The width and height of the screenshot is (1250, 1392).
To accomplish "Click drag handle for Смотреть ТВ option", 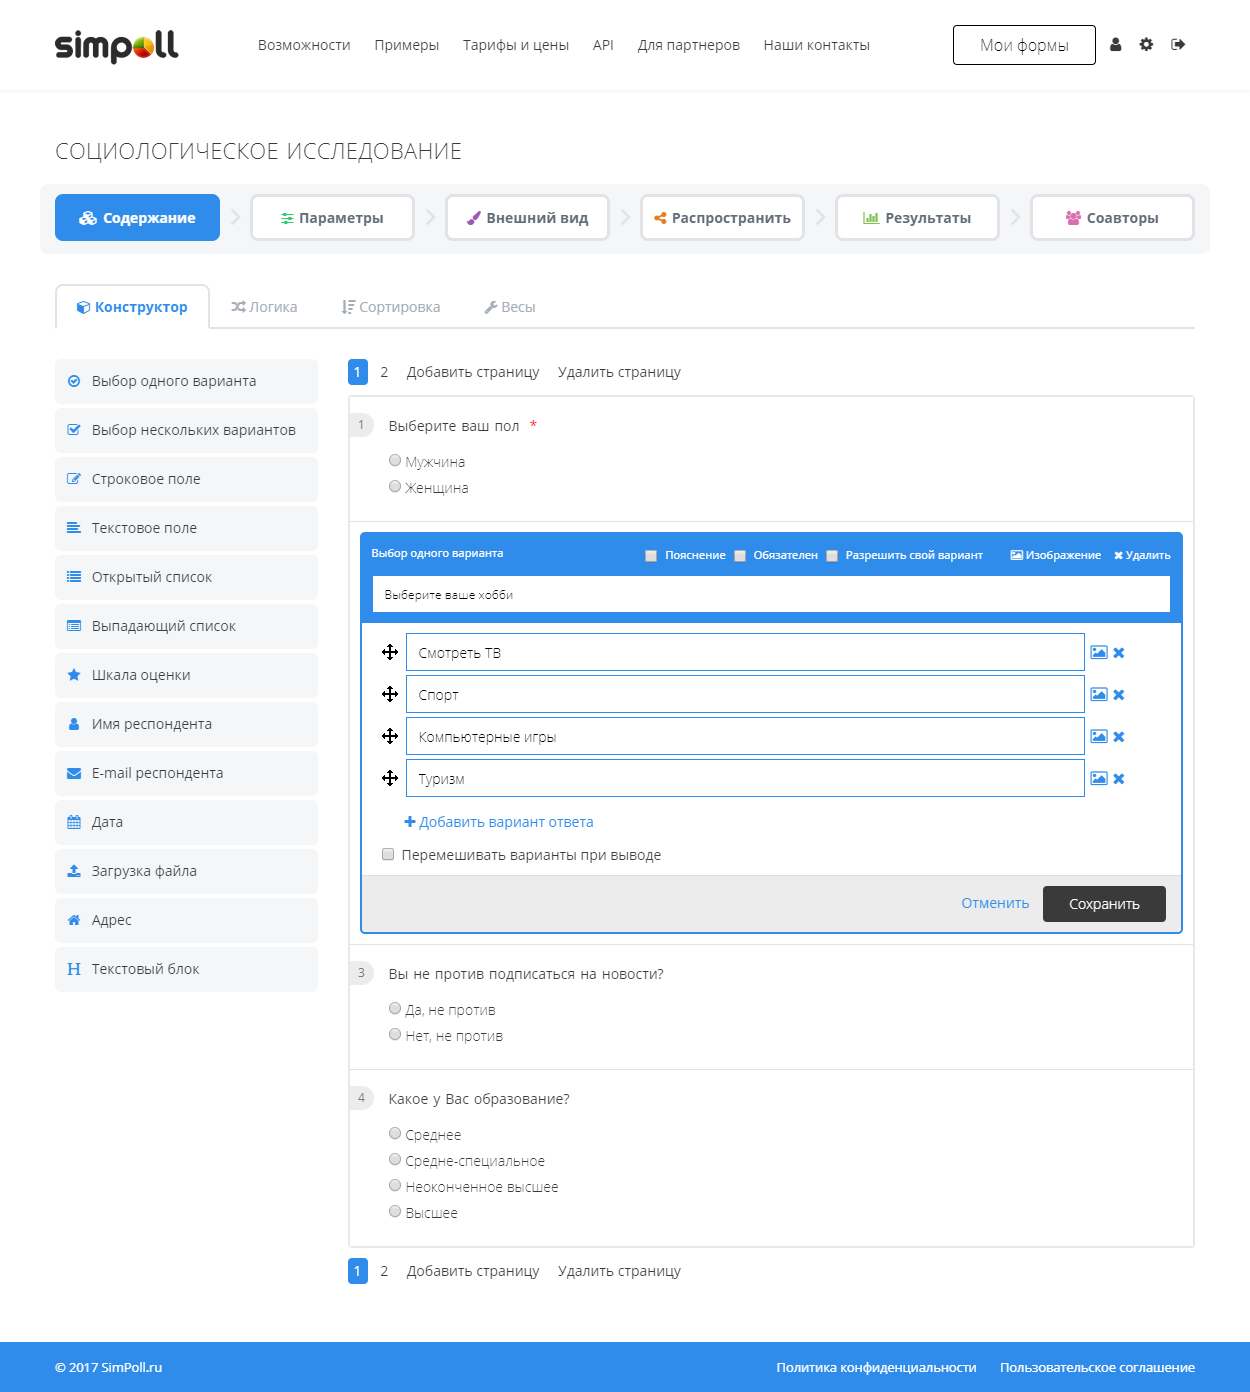I will pyautogui.click(x=390, y=653).
